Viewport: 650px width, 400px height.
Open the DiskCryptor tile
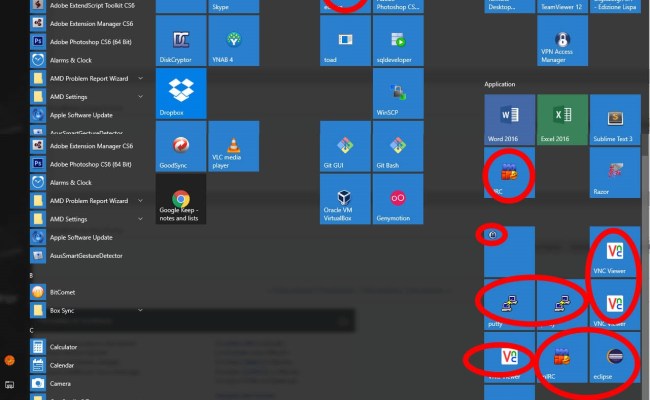pos(181,41)
